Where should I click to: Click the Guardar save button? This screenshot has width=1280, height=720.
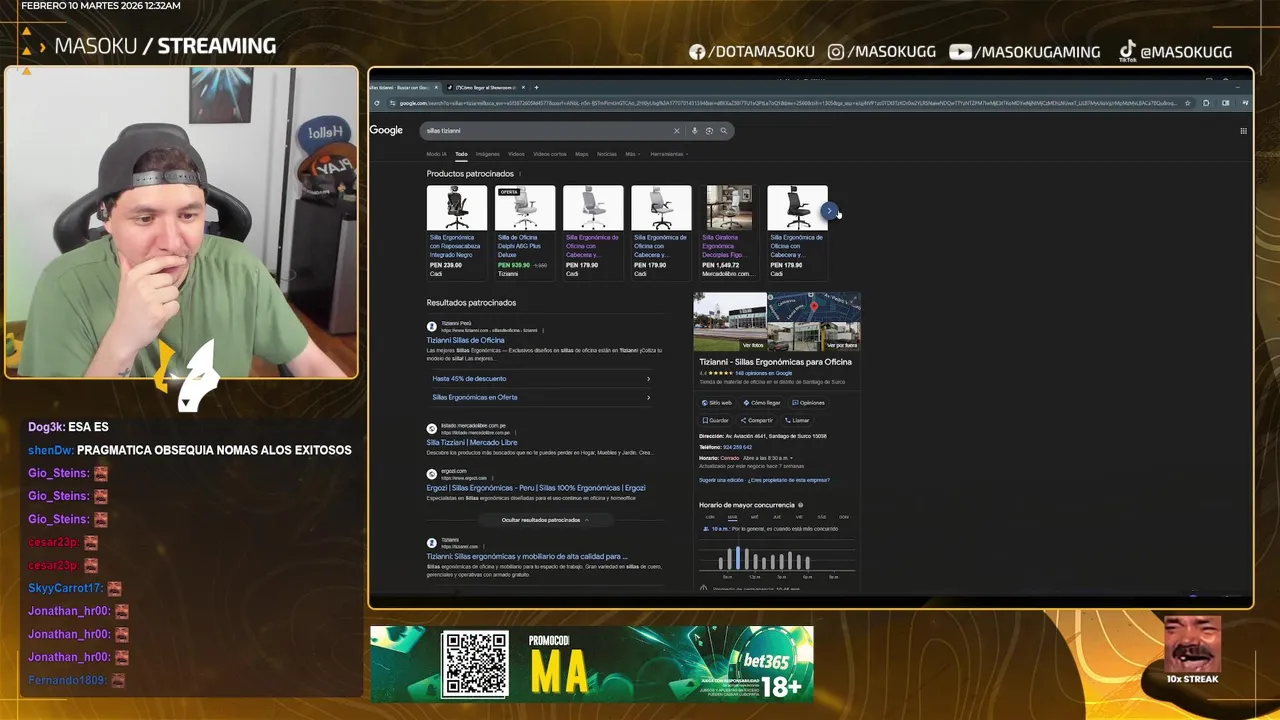(716, 420)
